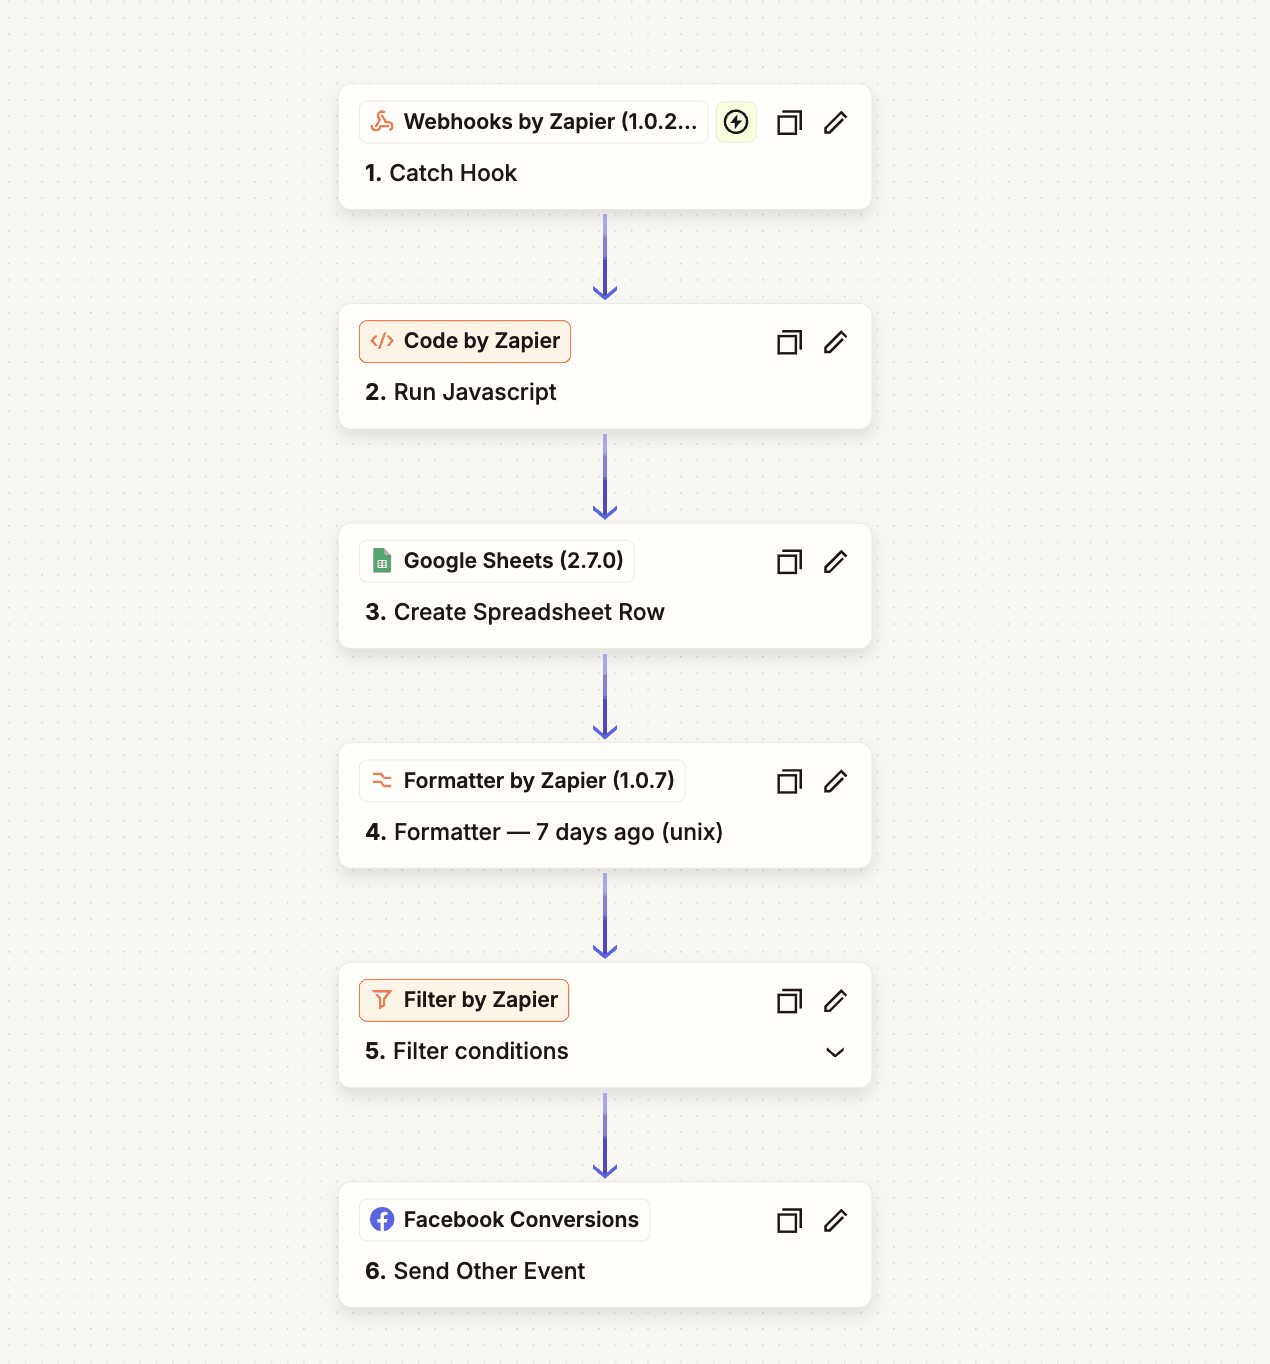
Task: Open the edit pencil on Run Javascript
Action: [835, 342]
